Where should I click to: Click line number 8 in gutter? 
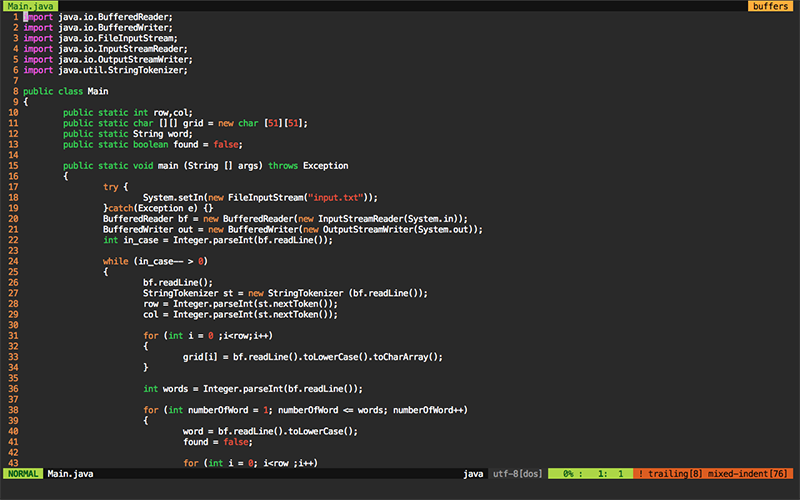click(15, 91)
